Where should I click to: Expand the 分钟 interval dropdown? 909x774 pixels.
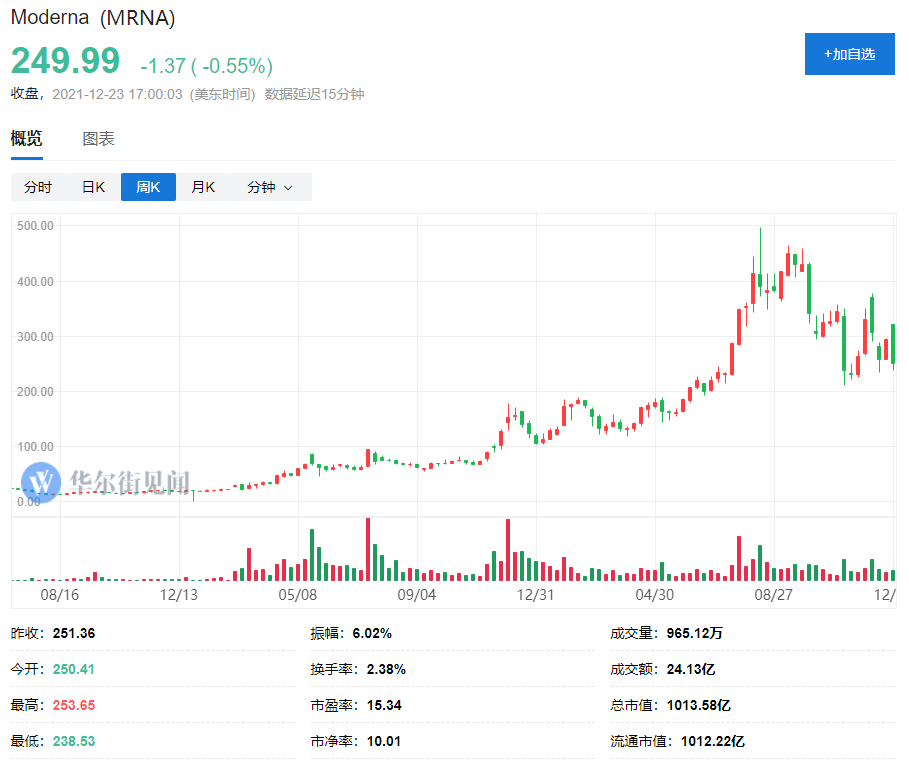click(270, 187)
